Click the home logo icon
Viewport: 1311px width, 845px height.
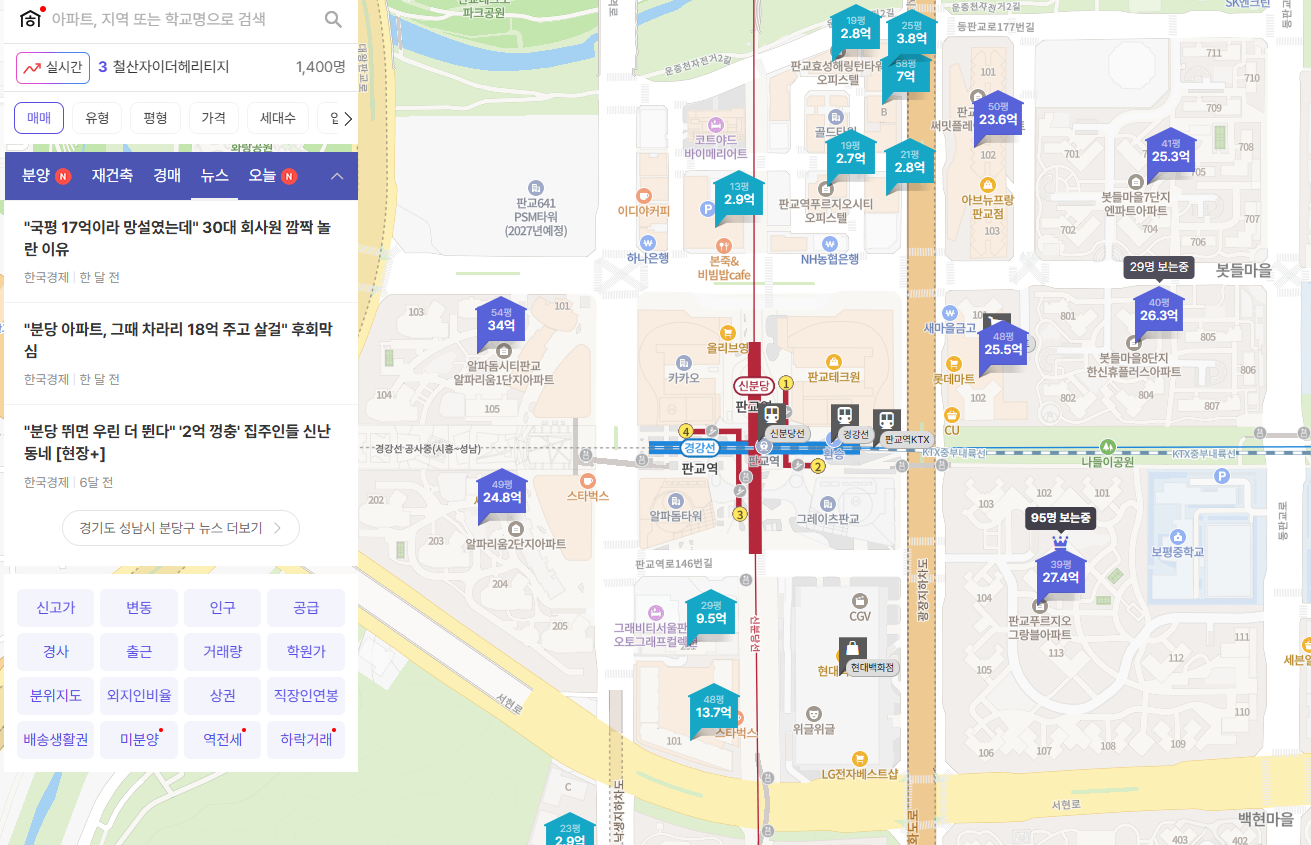[x=32, y=19]
